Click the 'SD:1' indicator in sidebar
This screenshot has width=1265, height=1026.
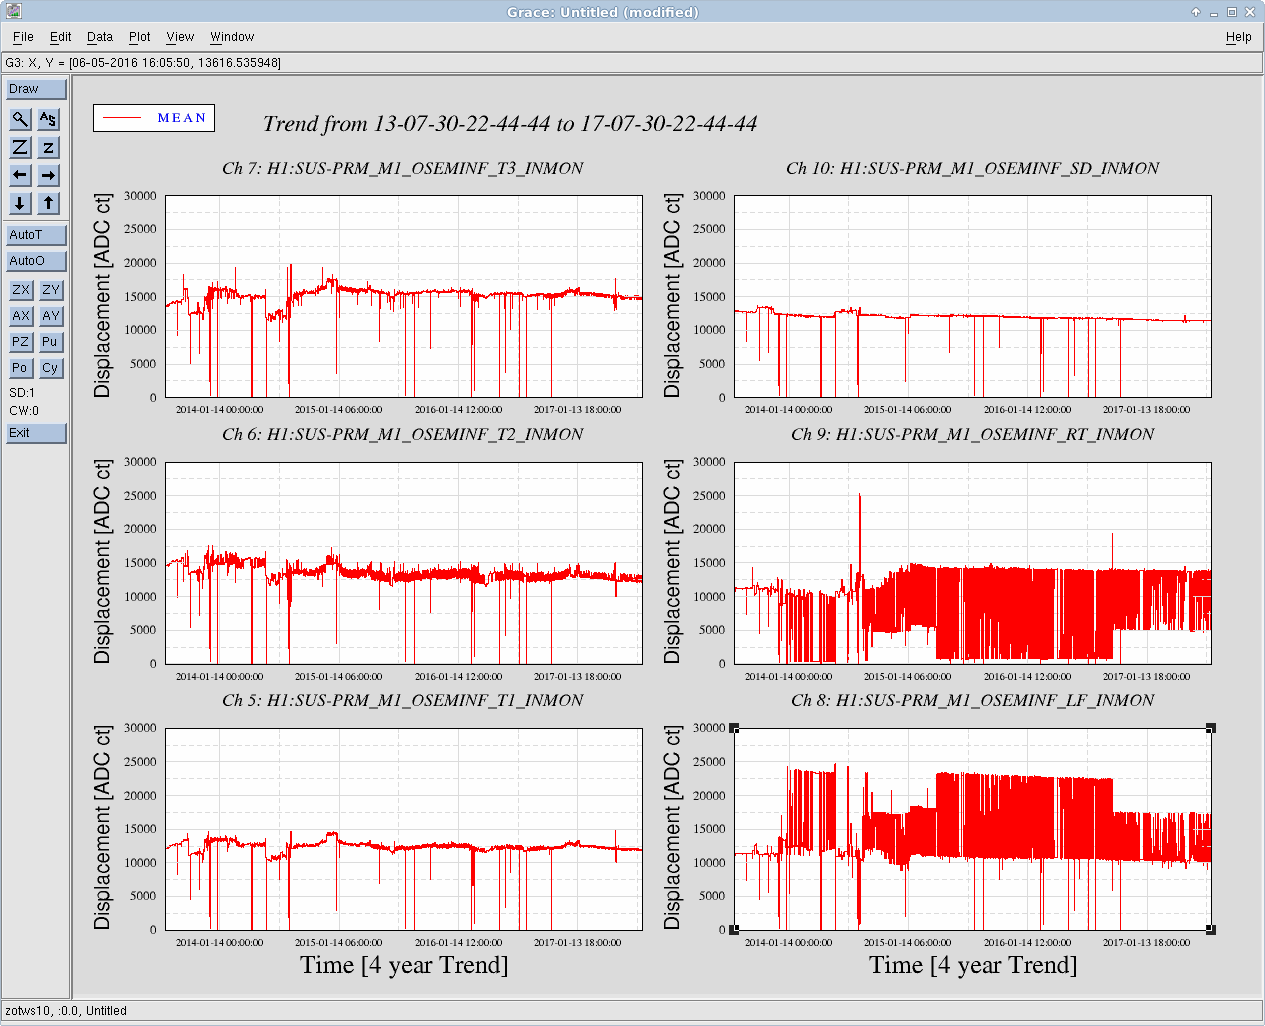(x=22, y=393)
